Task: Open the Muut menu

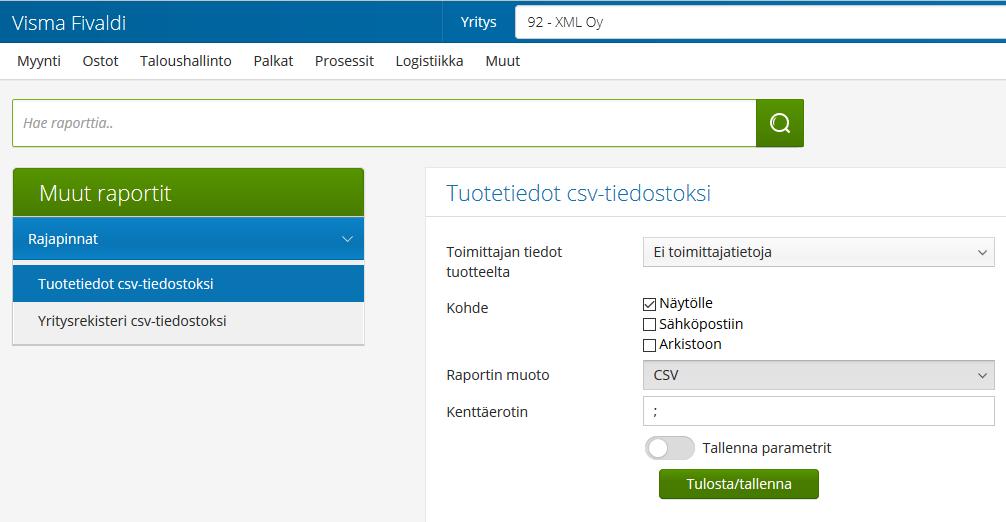Action: tap(503, 61)
